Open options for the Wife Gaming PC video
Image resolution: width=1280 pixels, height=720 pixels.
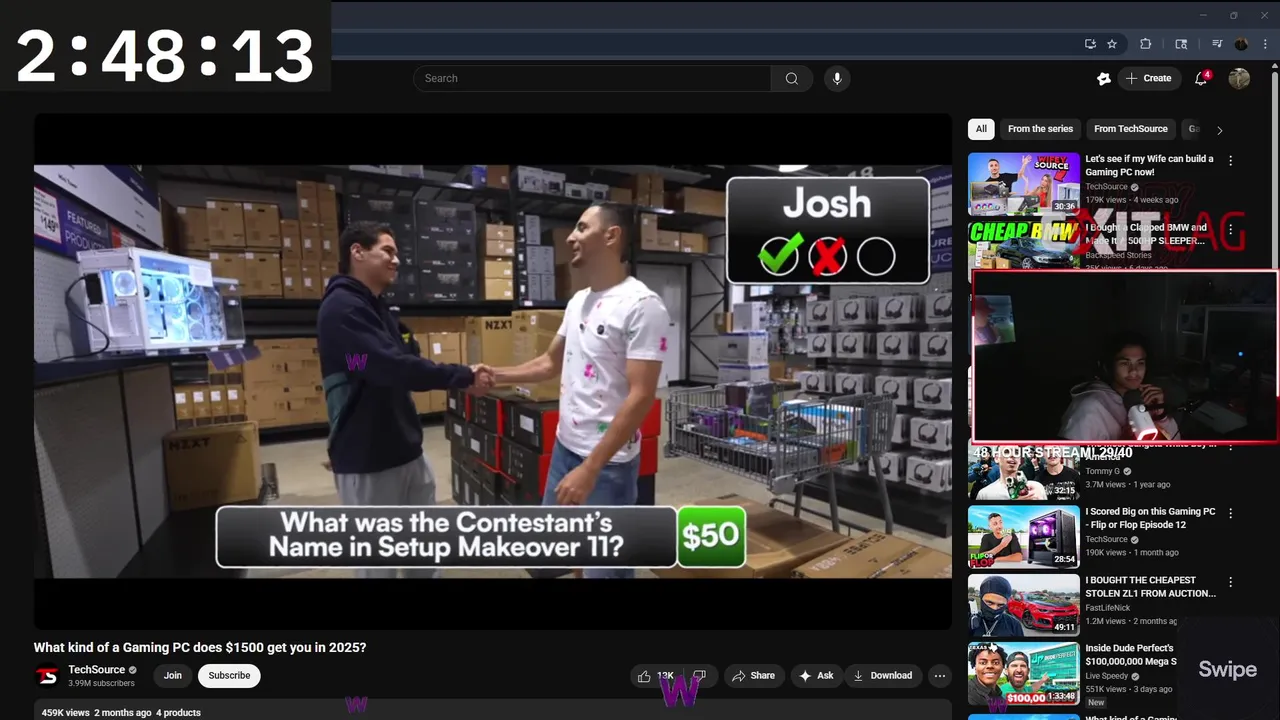1231,160
